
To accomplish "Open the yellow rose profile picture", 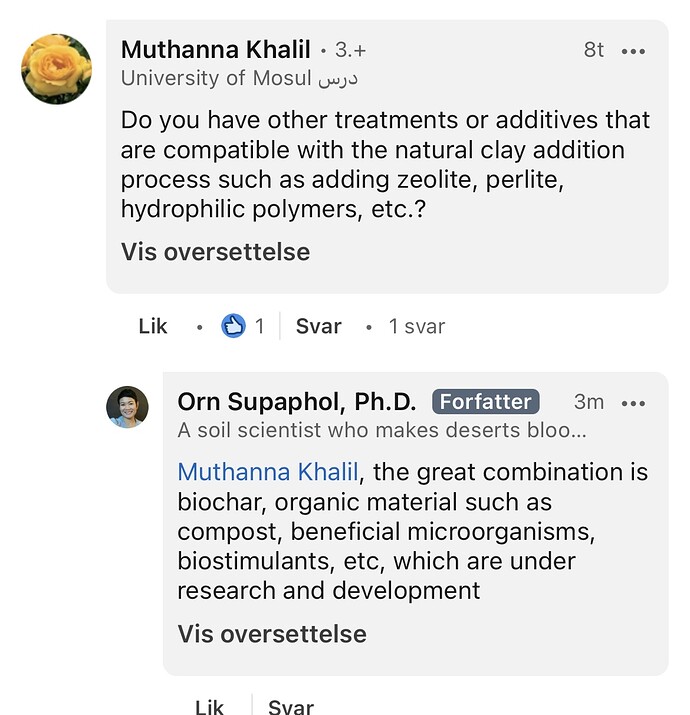I will click(x=57, y=69).
